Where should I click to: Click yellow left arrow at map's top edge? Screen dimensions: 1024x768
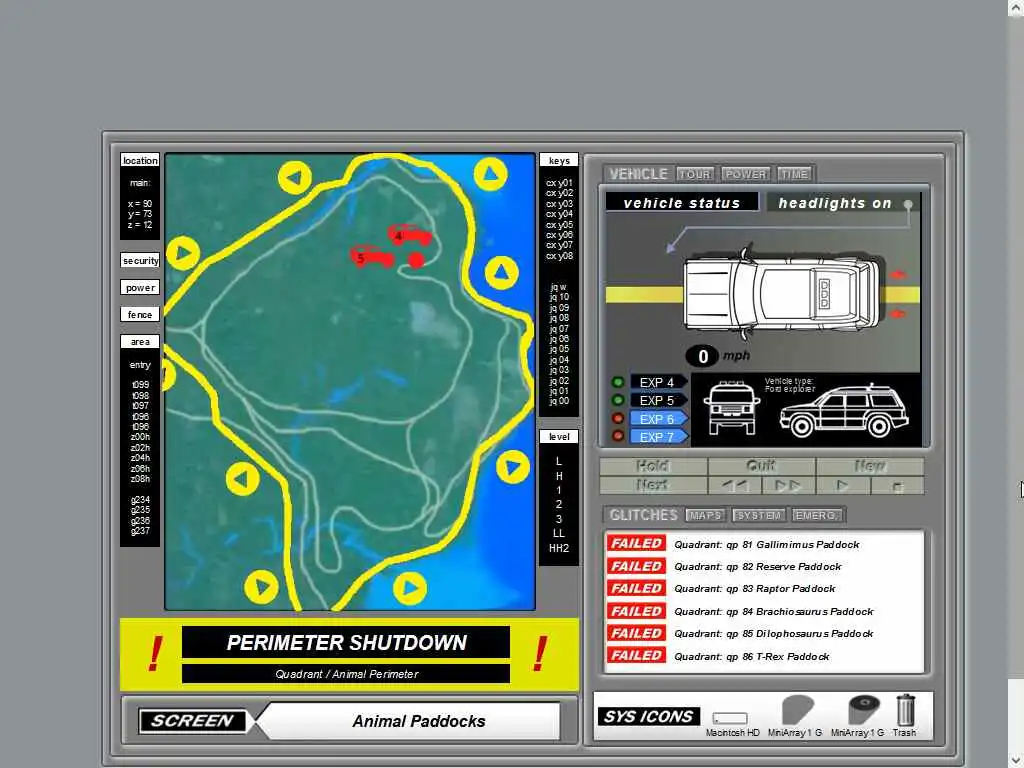295,177
